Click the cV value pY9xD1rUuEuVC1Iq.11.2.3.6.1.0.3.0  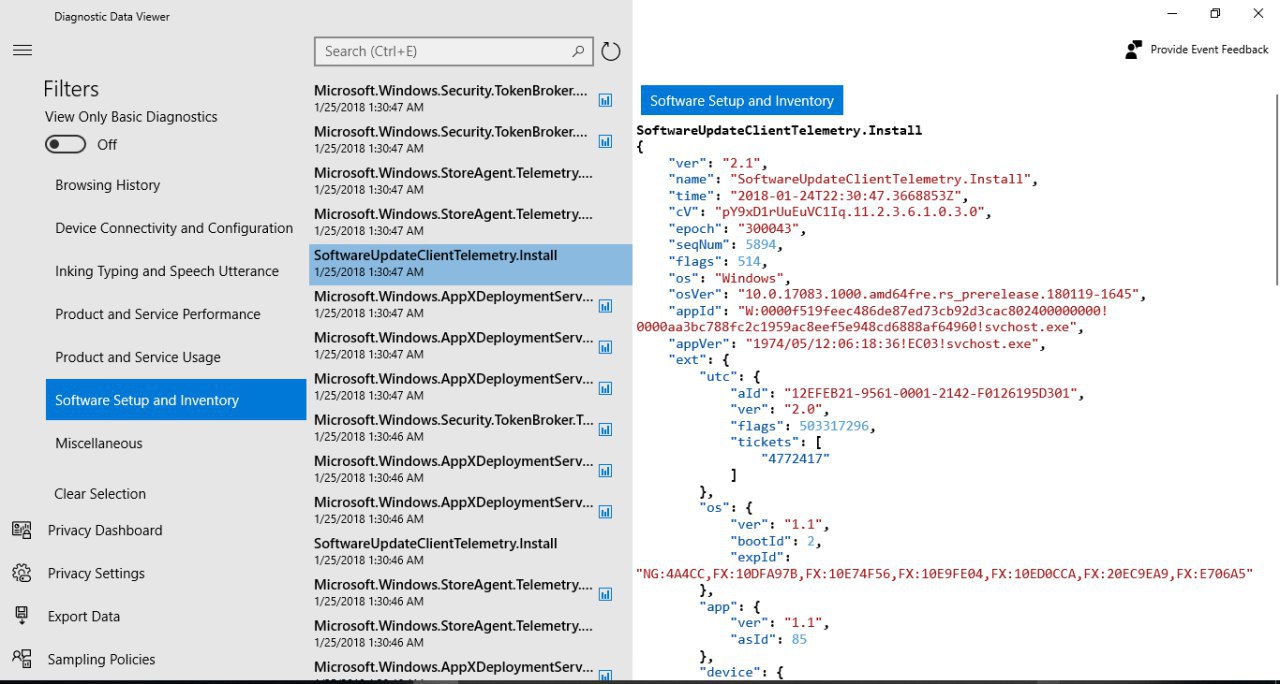[851, 211]
